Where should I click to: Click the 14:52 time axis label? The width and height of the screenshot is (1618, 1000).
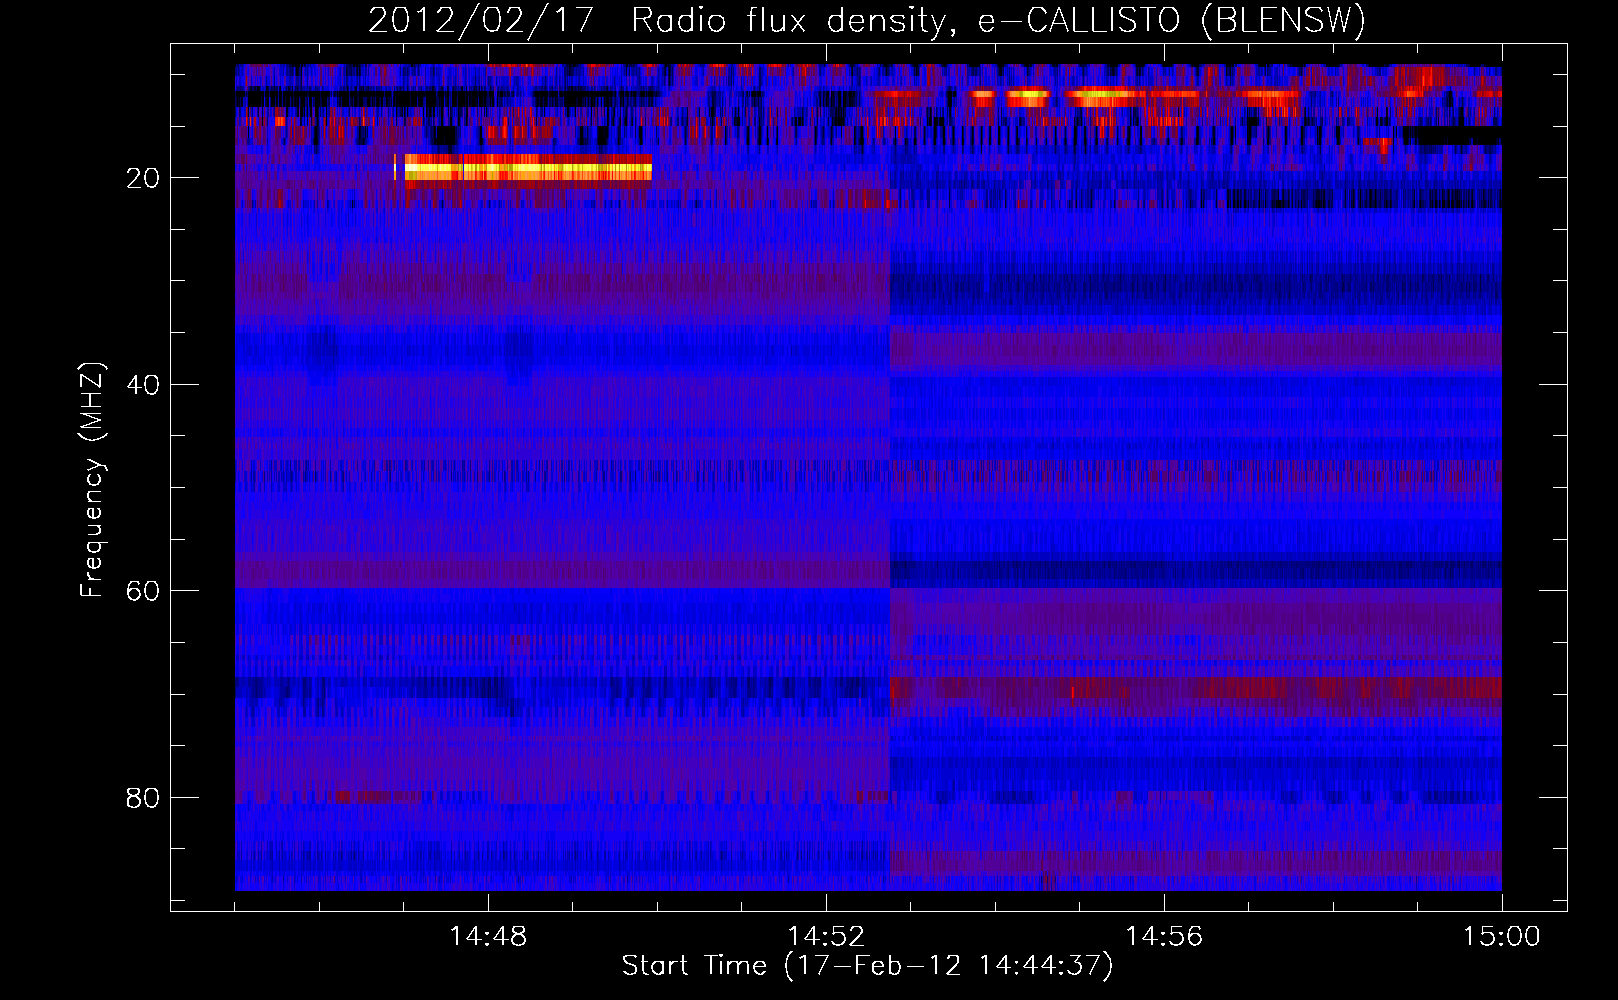[x=826, y=937]
